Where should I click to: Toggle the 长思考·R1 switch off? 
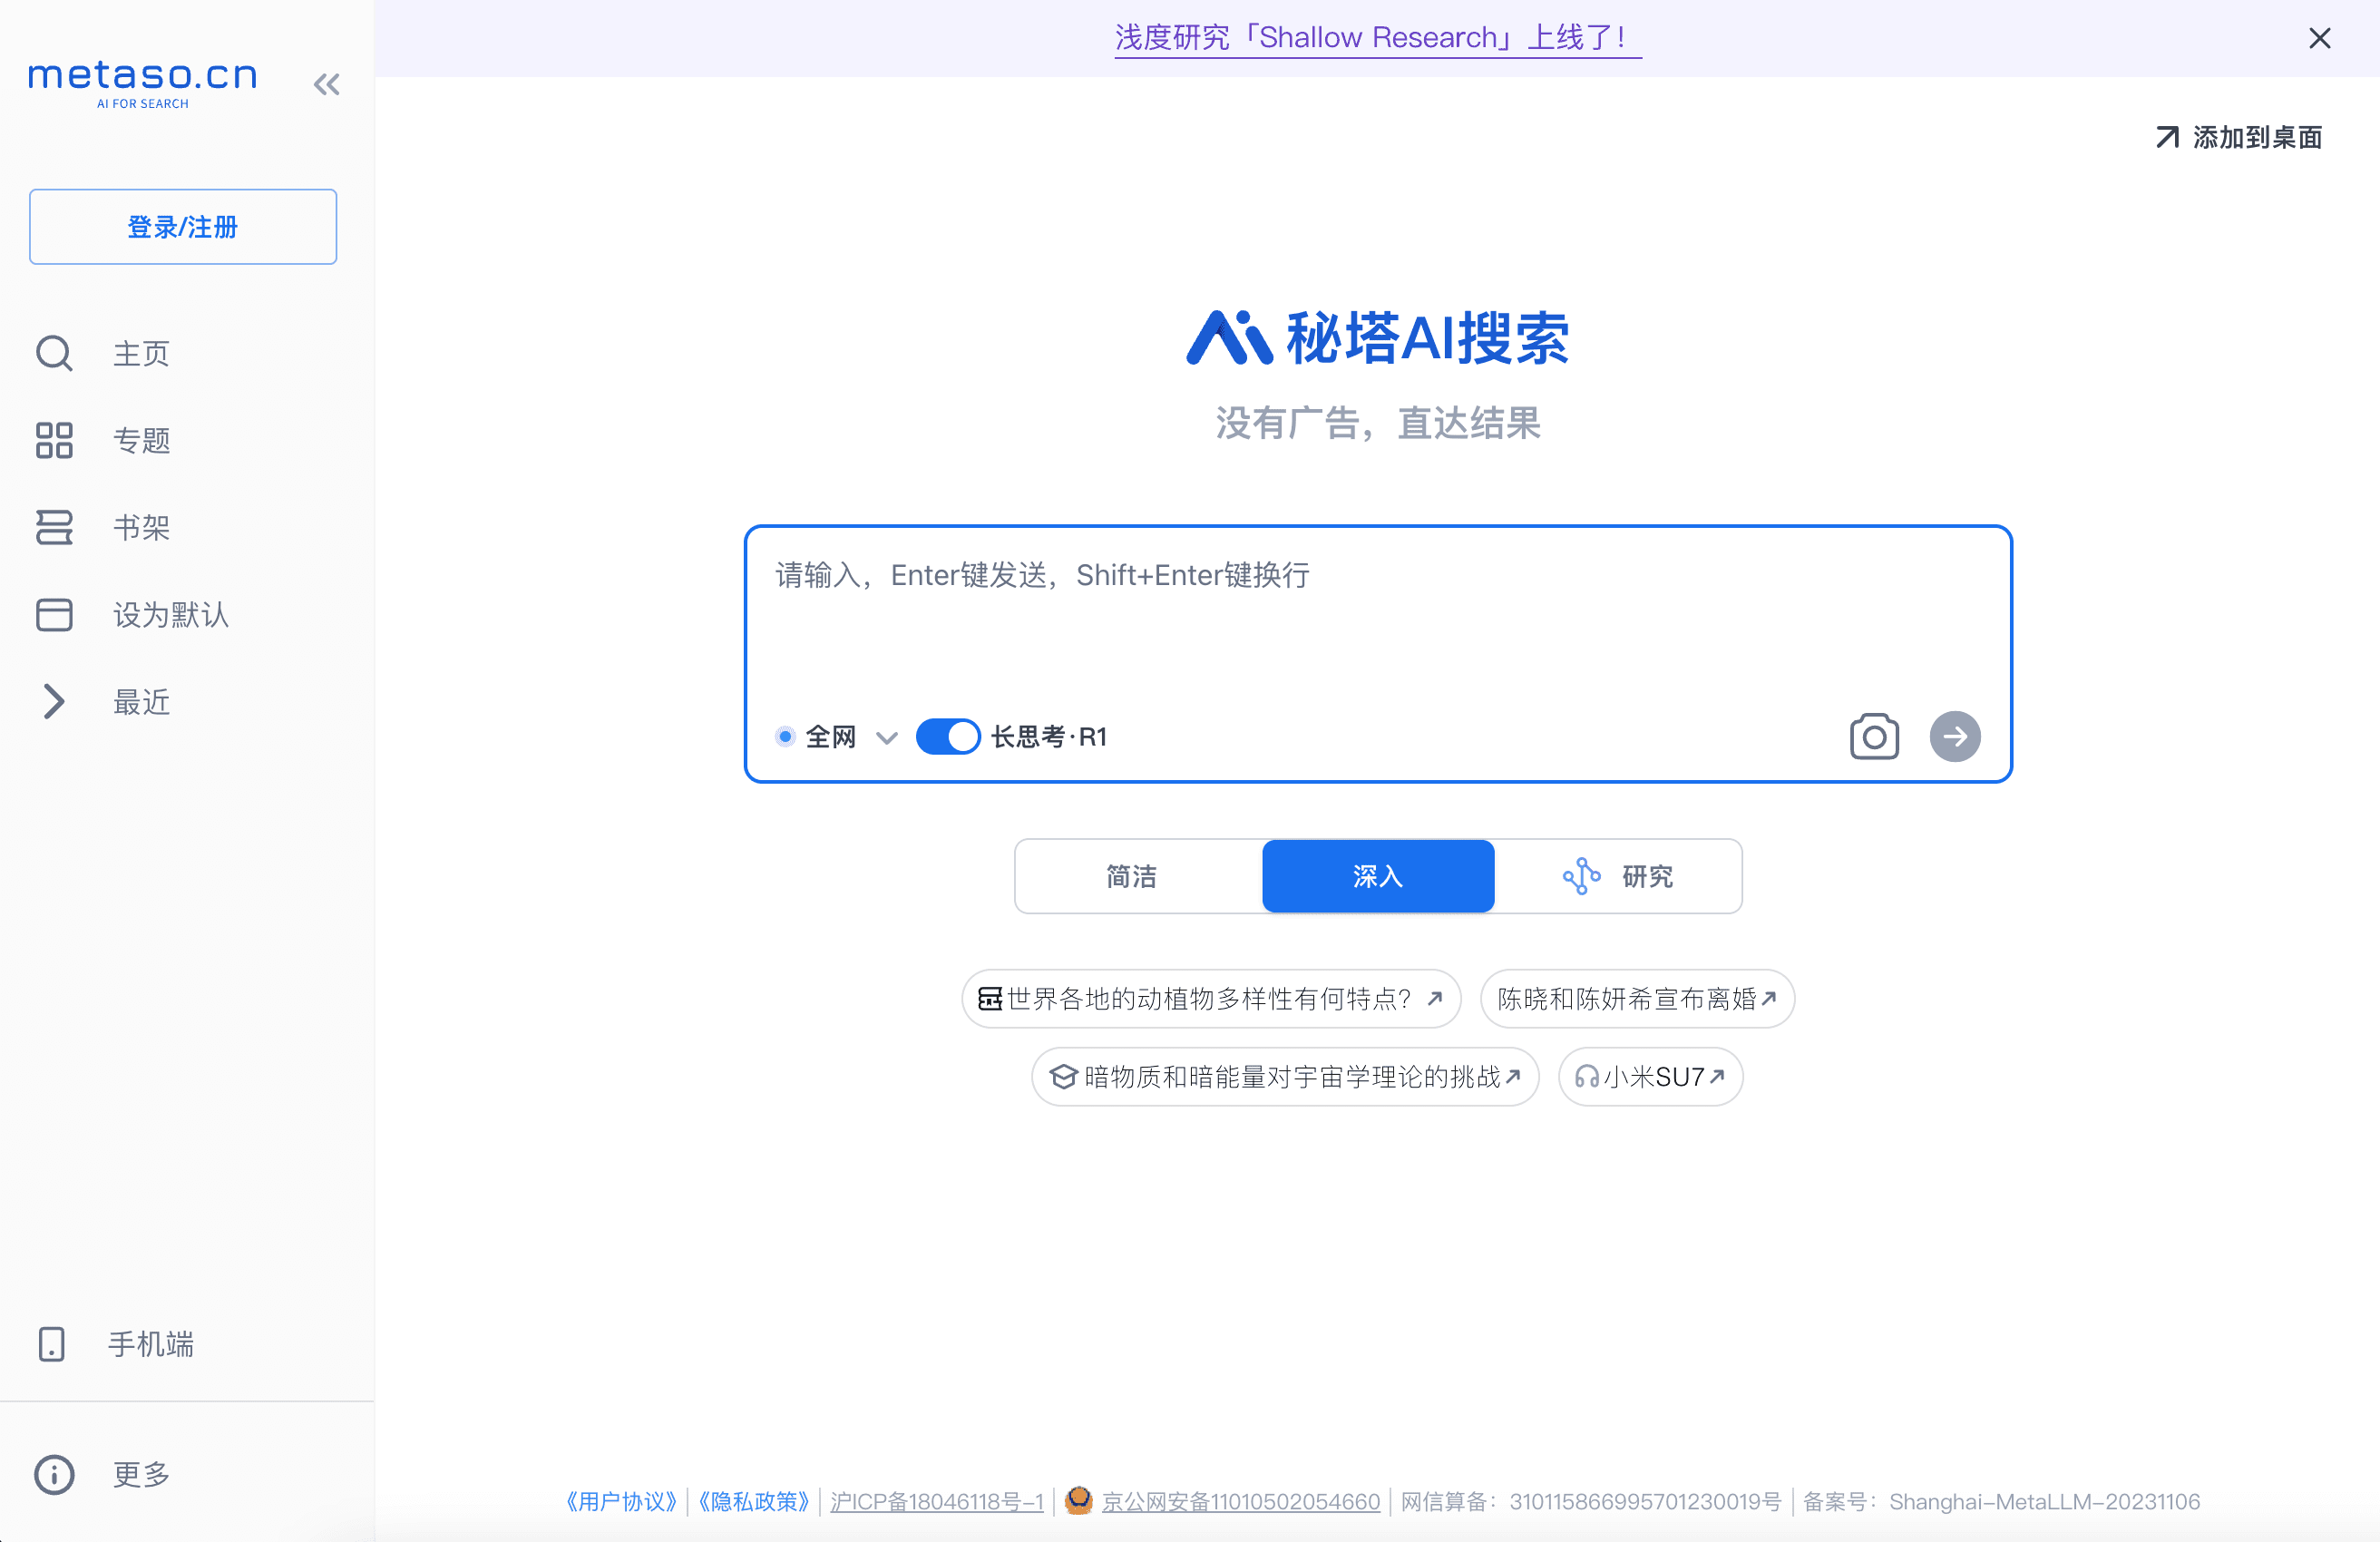[947, 737]
